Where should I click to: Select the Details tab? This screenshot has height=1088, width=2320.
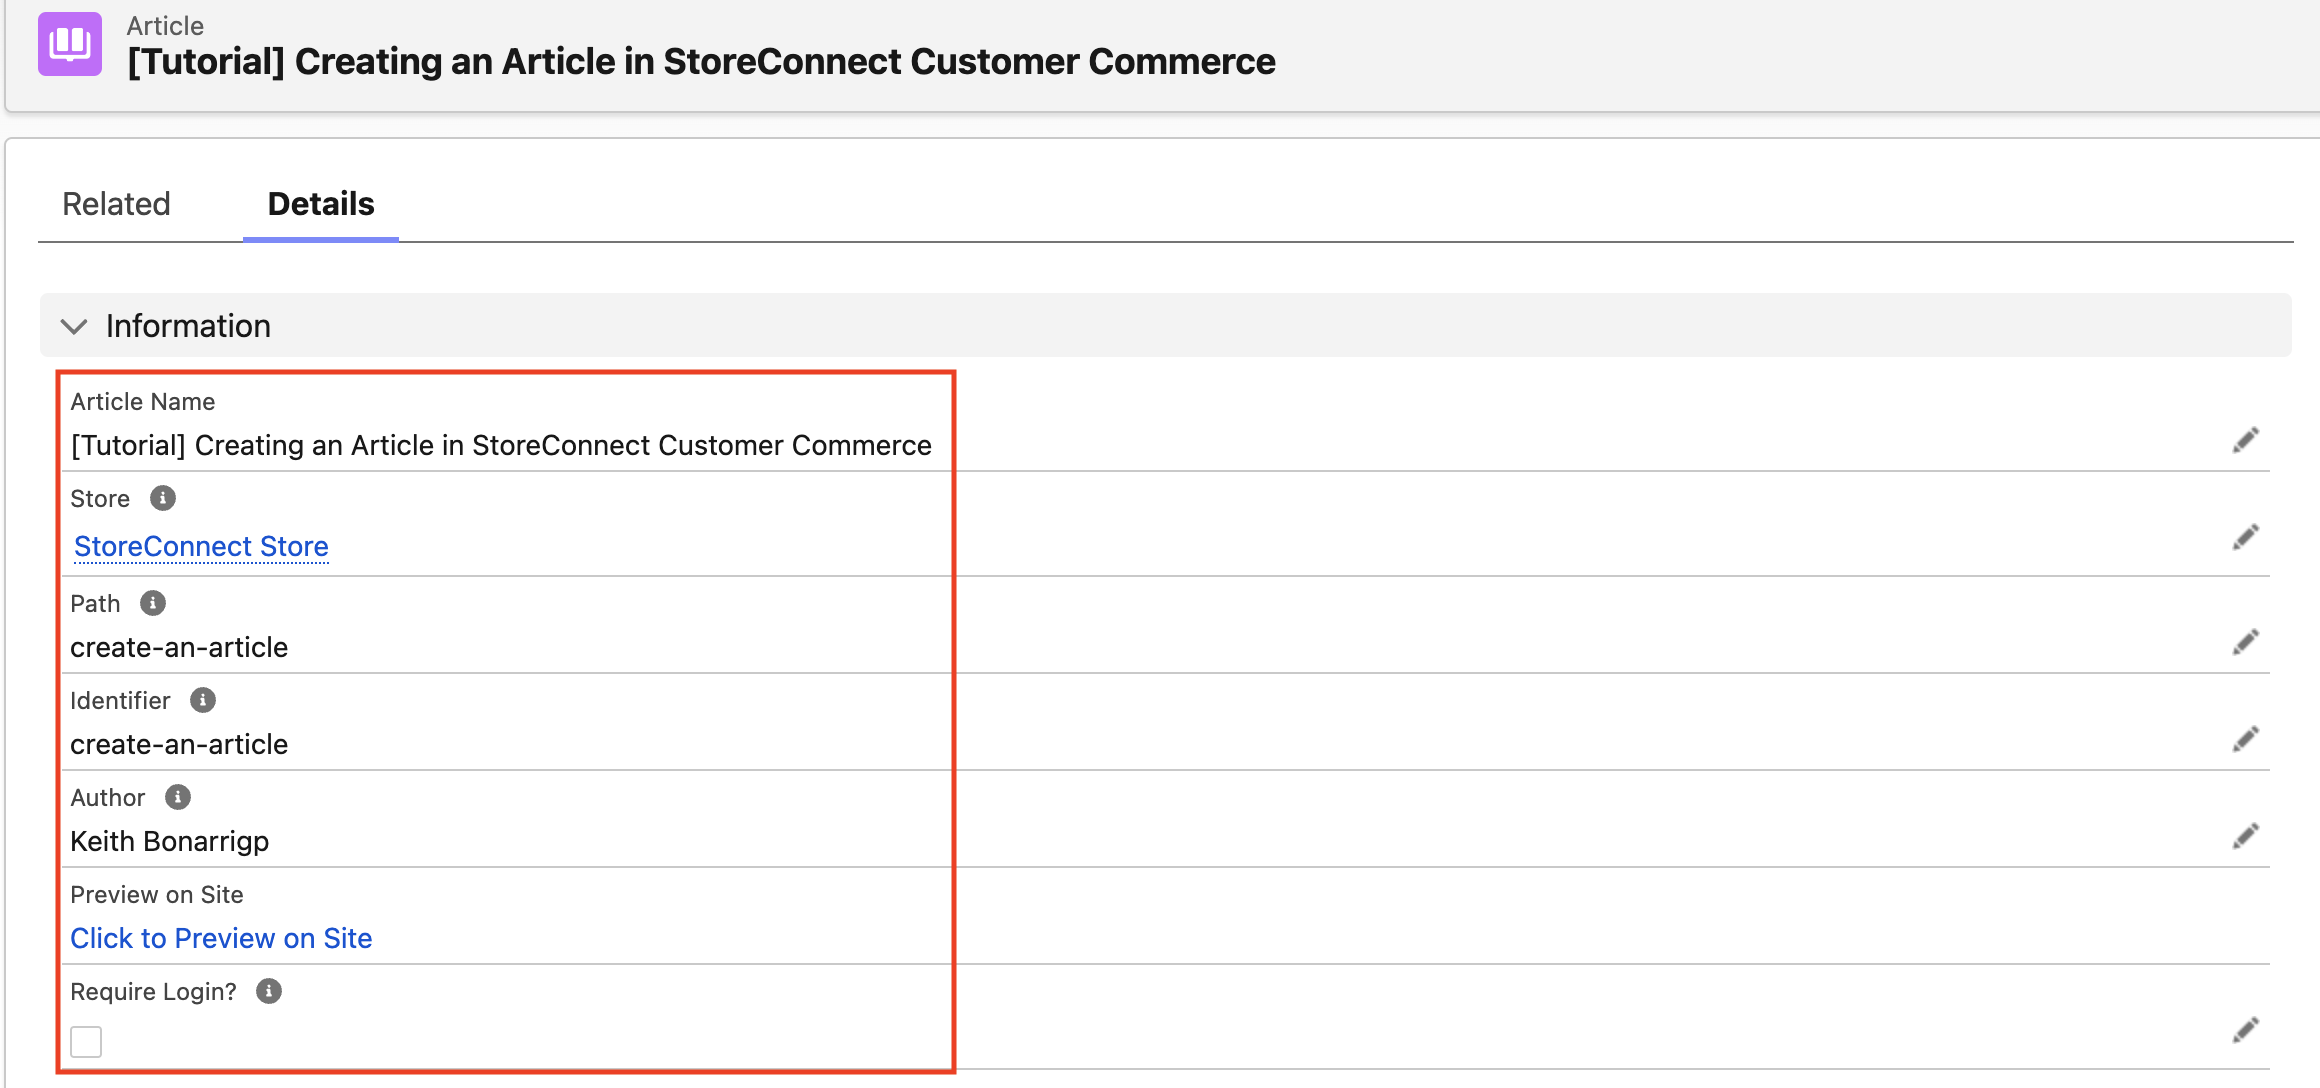point(321,204)
